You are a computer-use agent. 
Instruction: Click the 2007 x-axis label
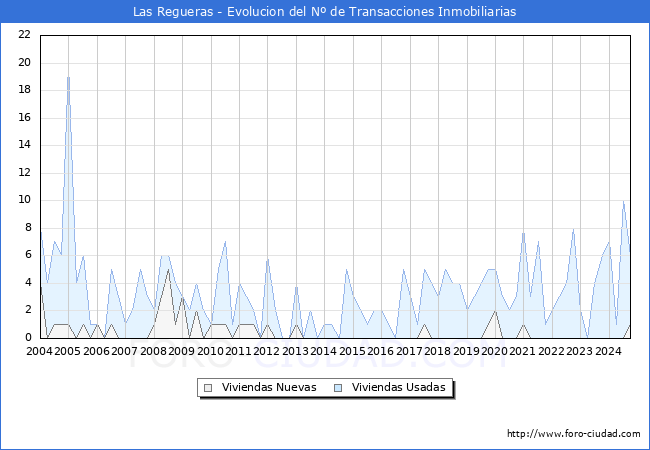tap(125, 351)
